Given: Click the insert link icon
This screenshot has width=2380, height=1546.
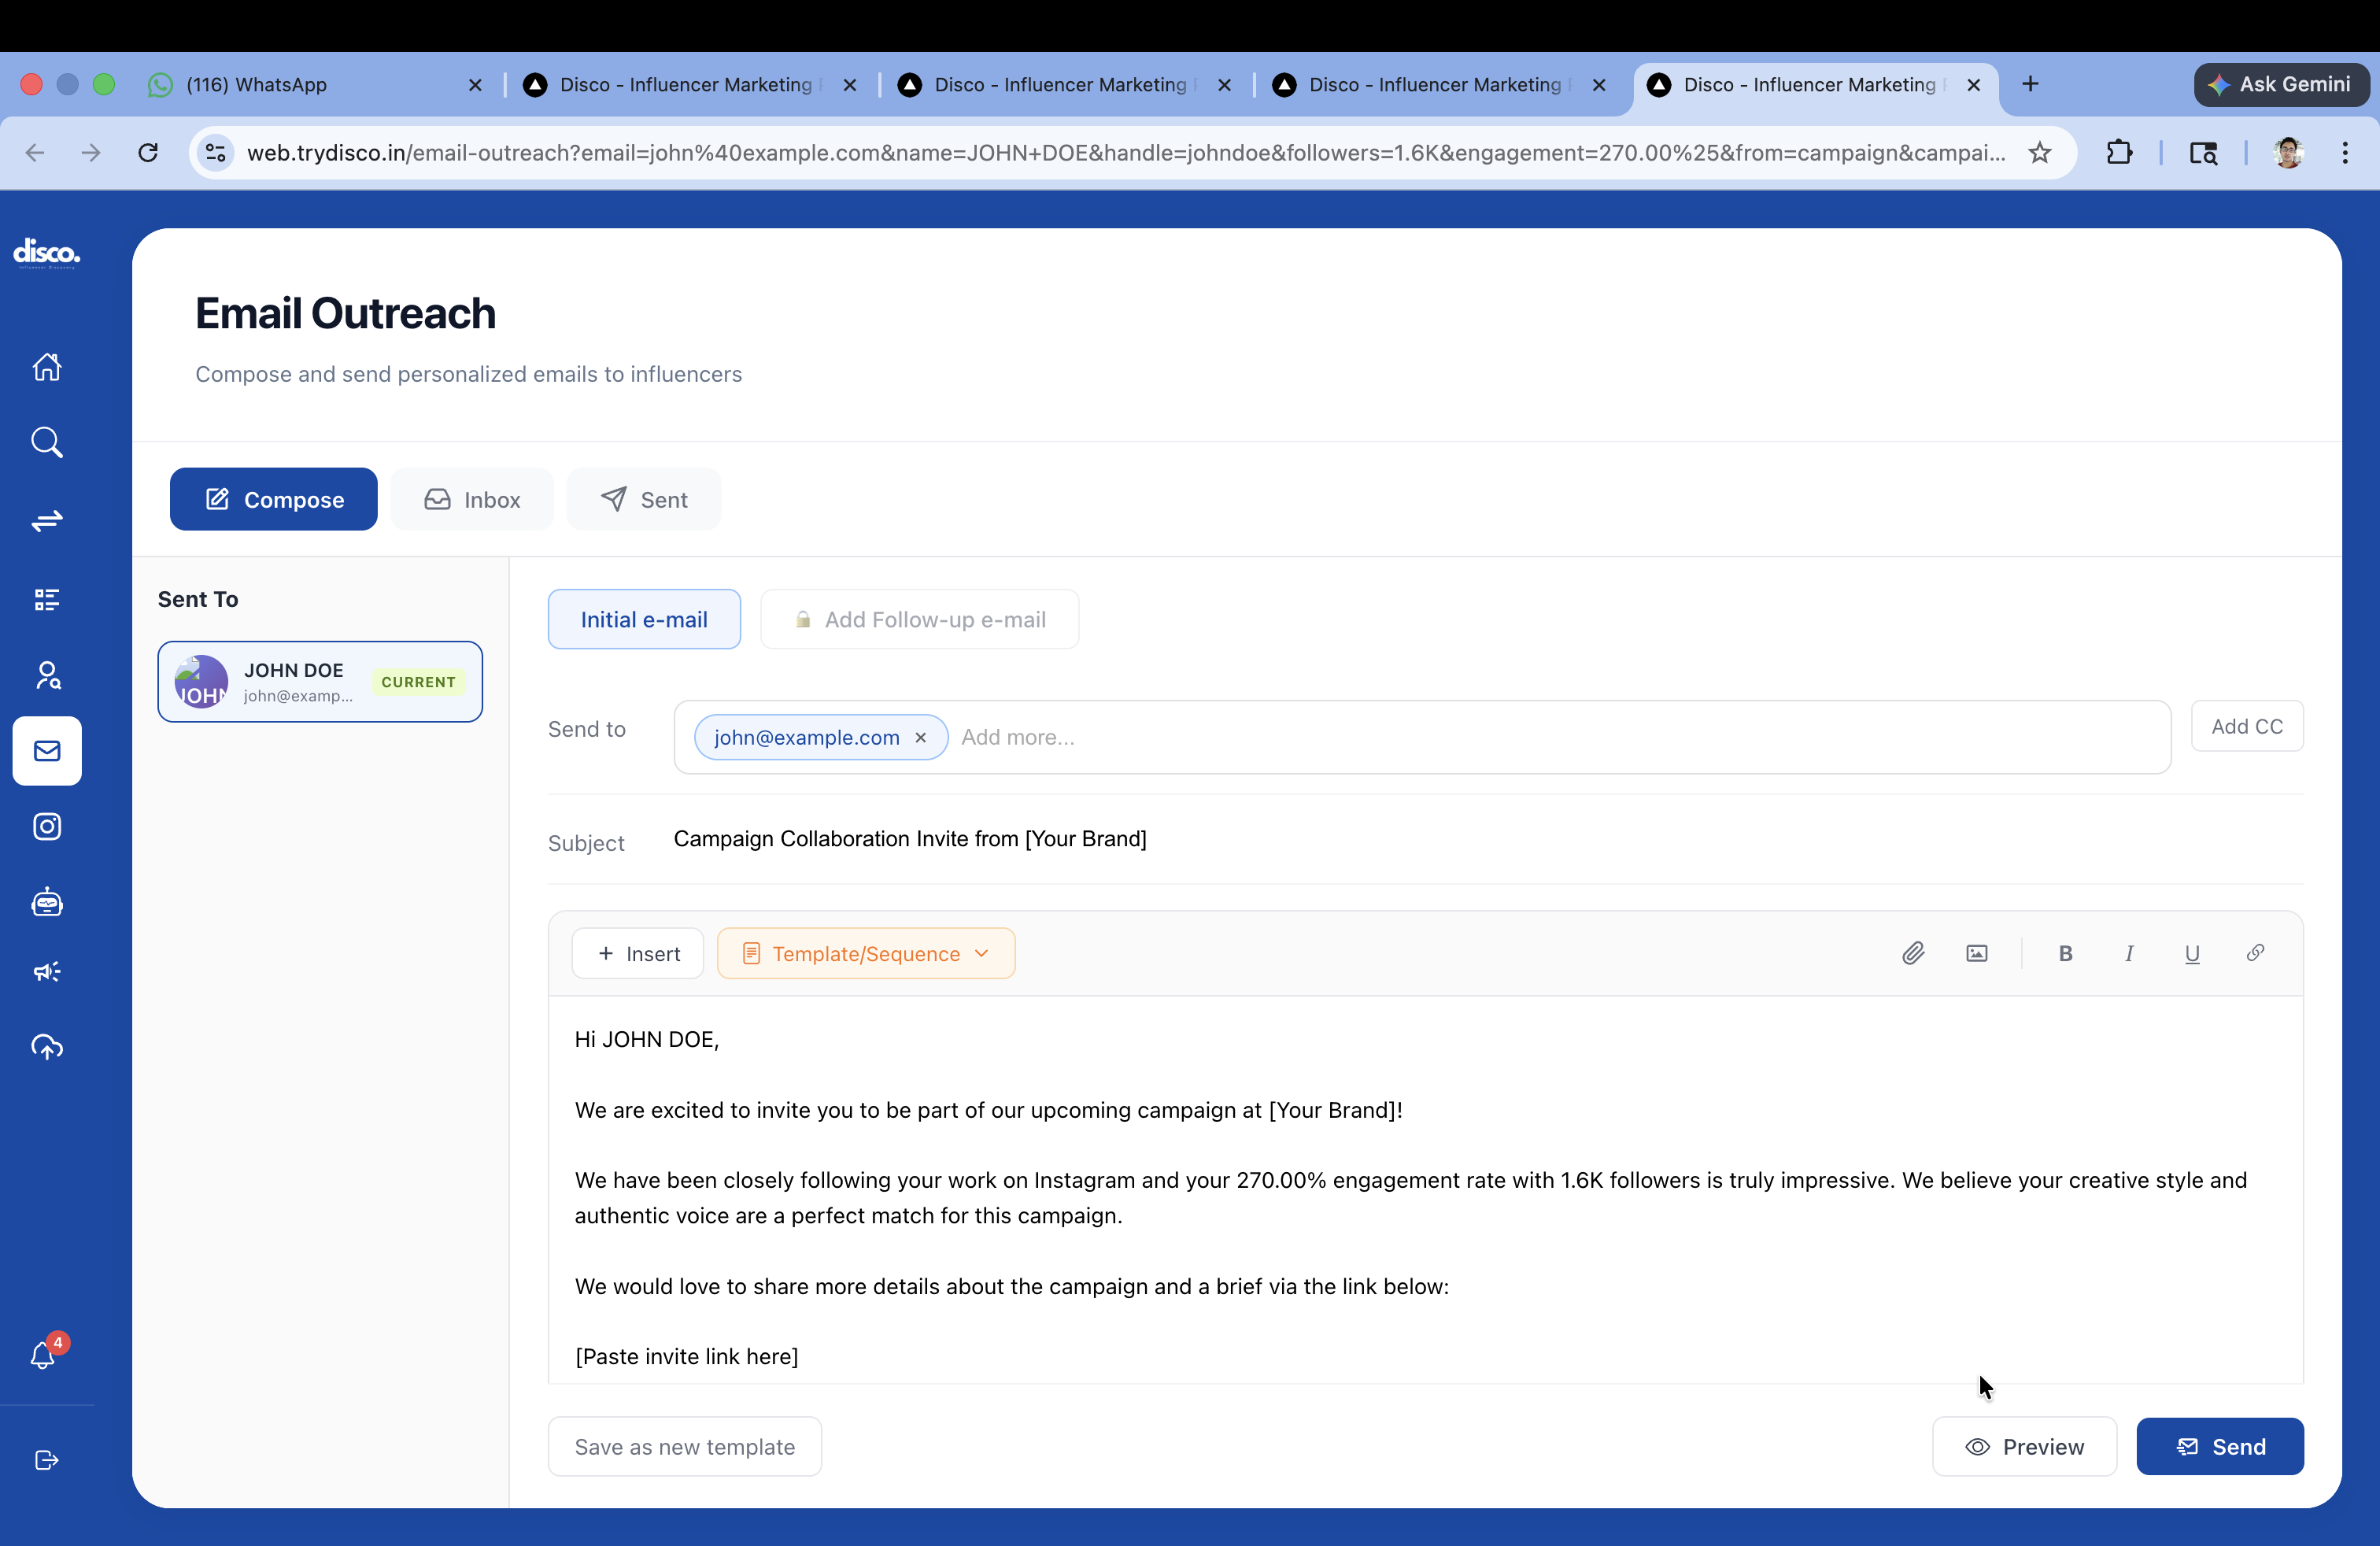Looking at the screenshot, I should (x=2255, y=953).
